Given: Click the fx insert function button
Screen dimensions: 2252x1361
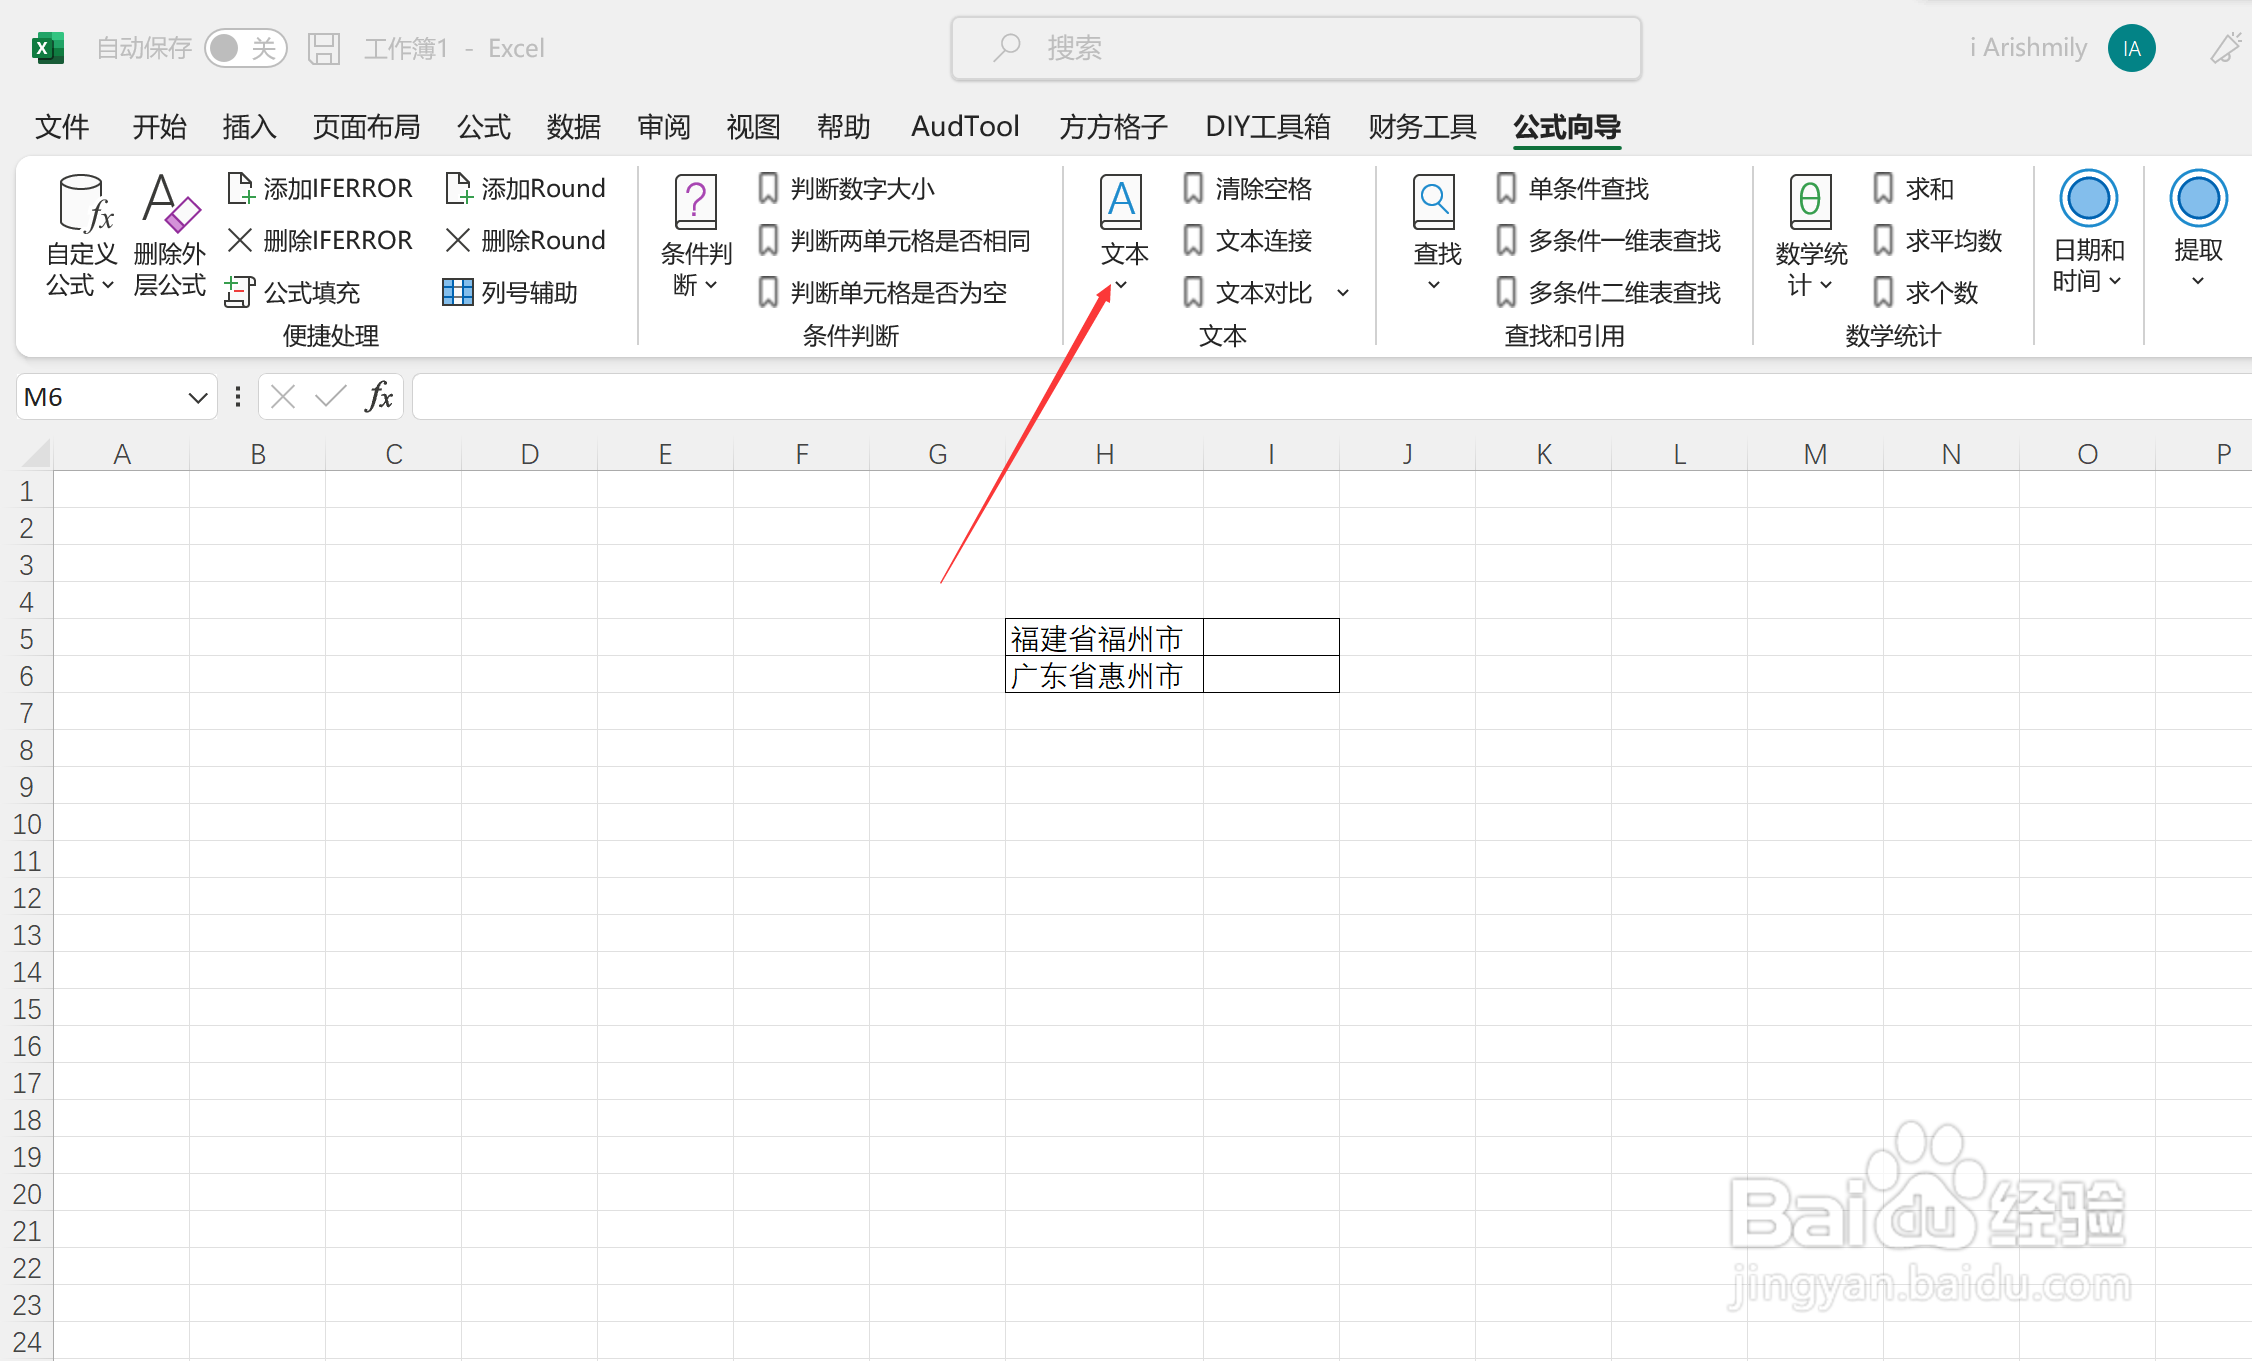Looking at the screenshot, I should click(379, 398).
